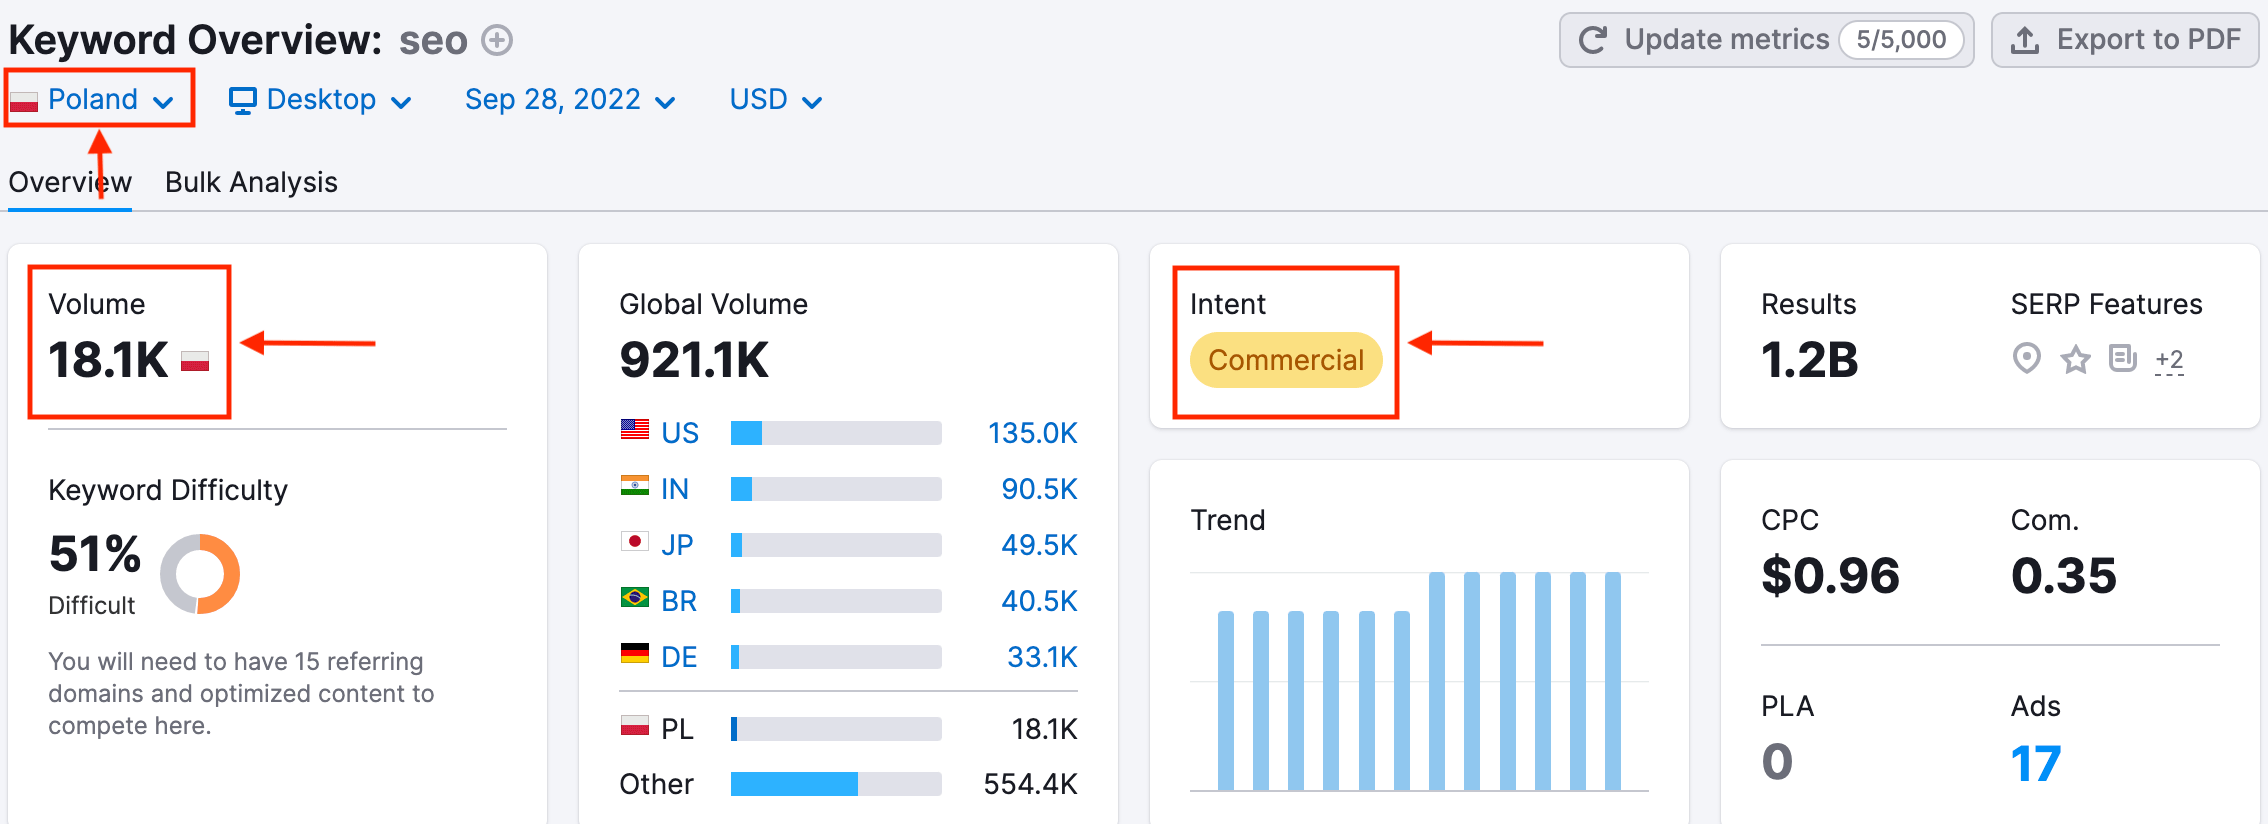Click the India flag icon
This screenshot has width=2268, height=824.
tap(635, 486)
